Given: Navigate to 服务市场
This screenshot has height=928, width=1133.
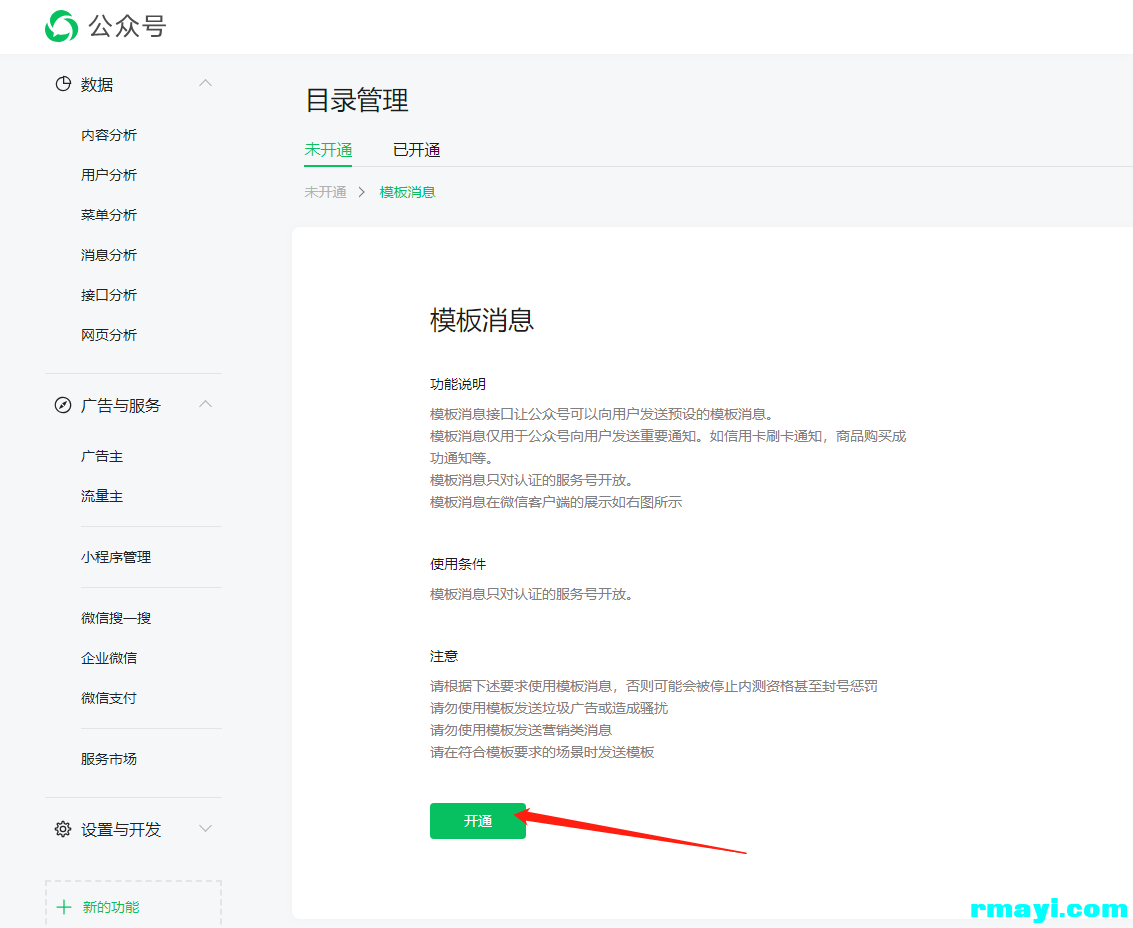Looking at the screenshot, I should pos(109,759).
